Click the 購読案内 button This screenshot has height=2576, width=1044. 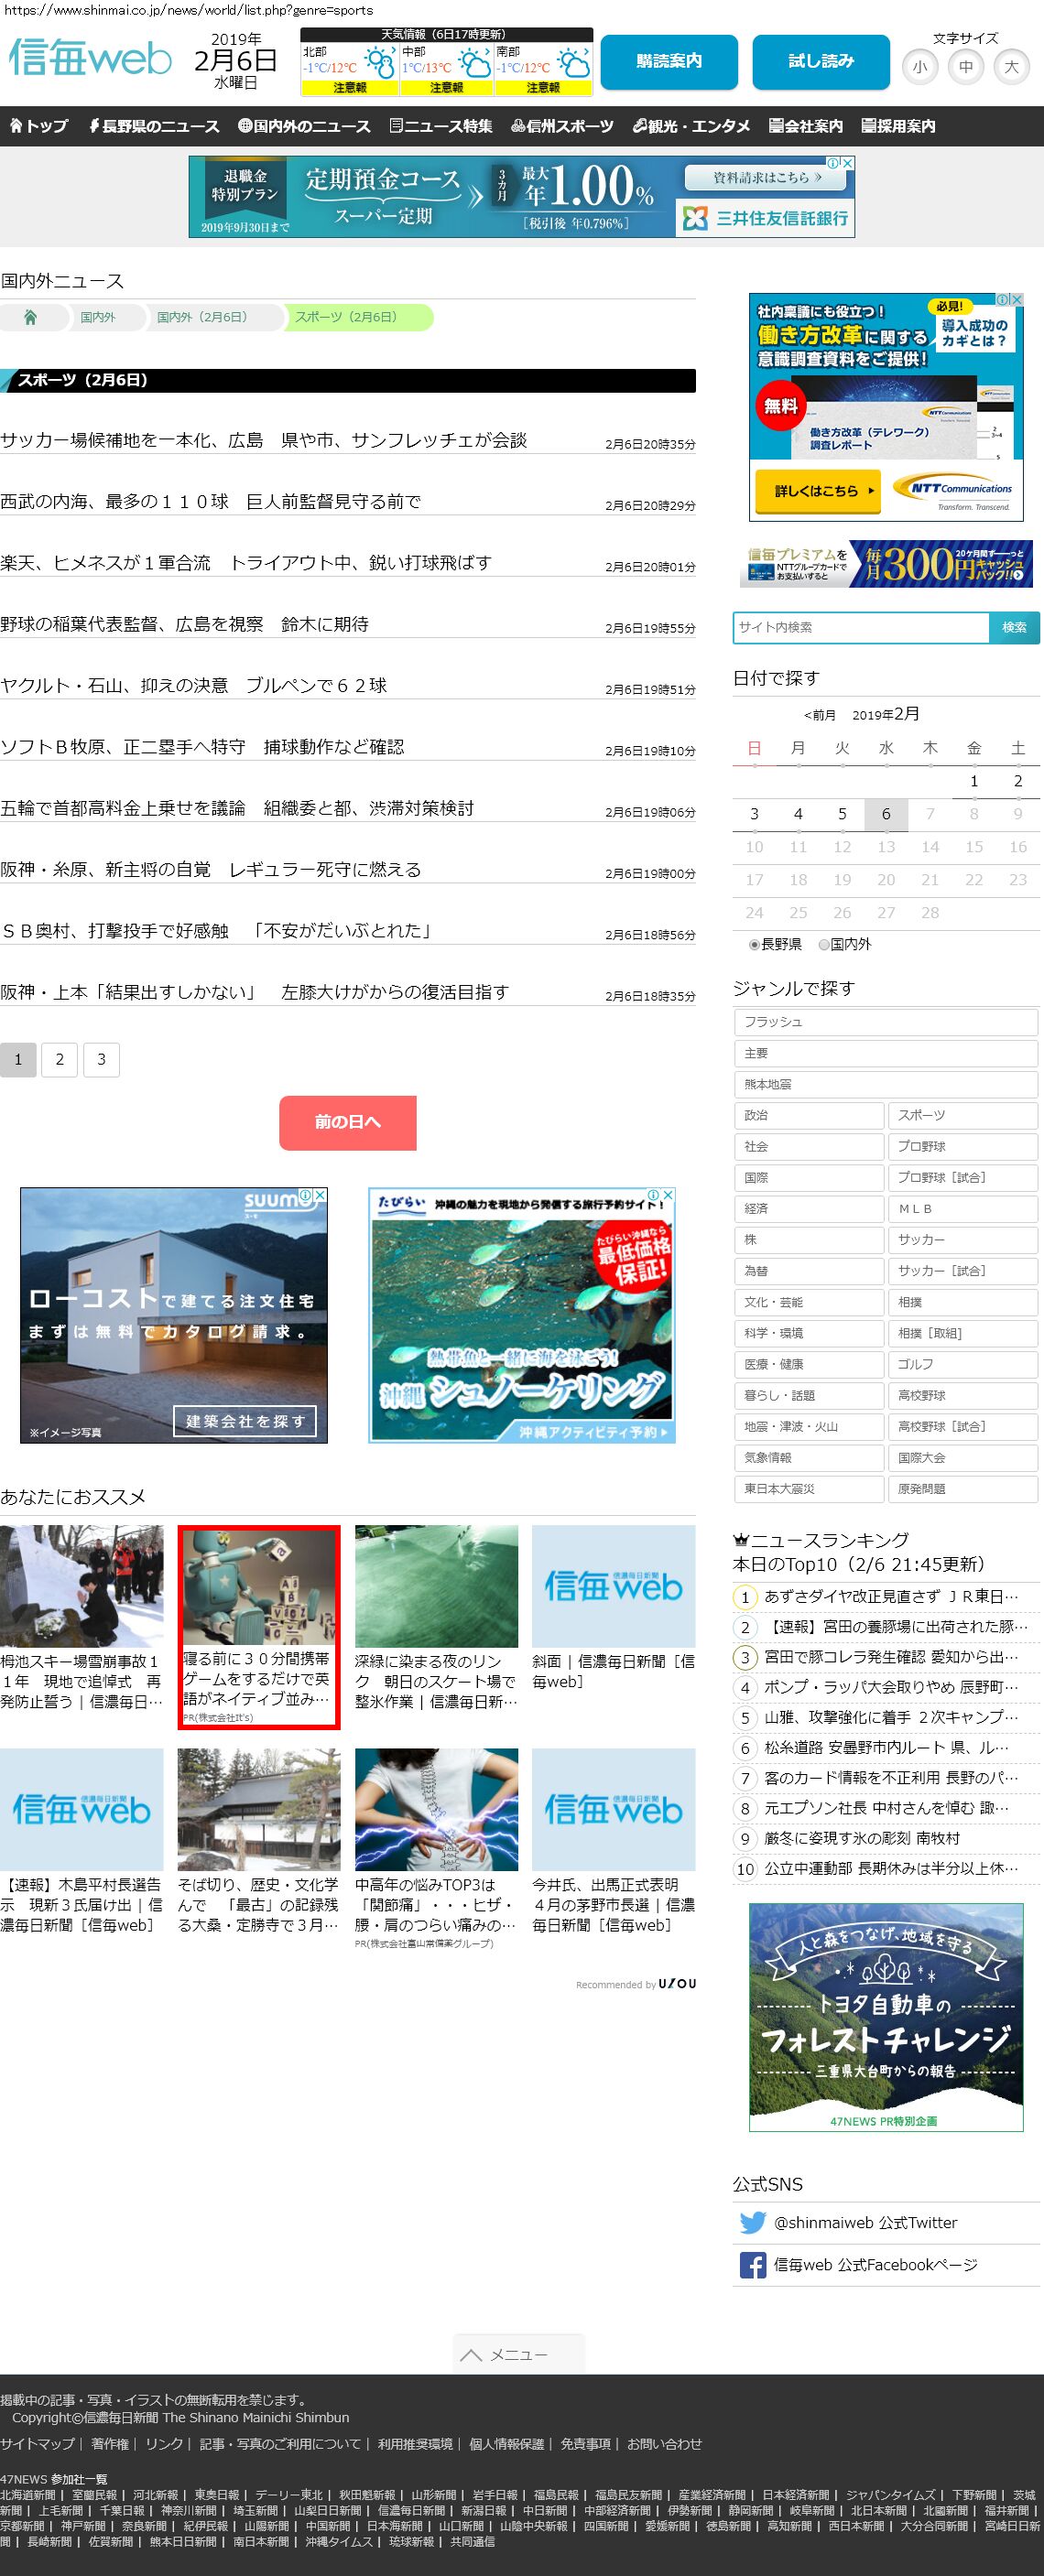click(x=669, y=62)
